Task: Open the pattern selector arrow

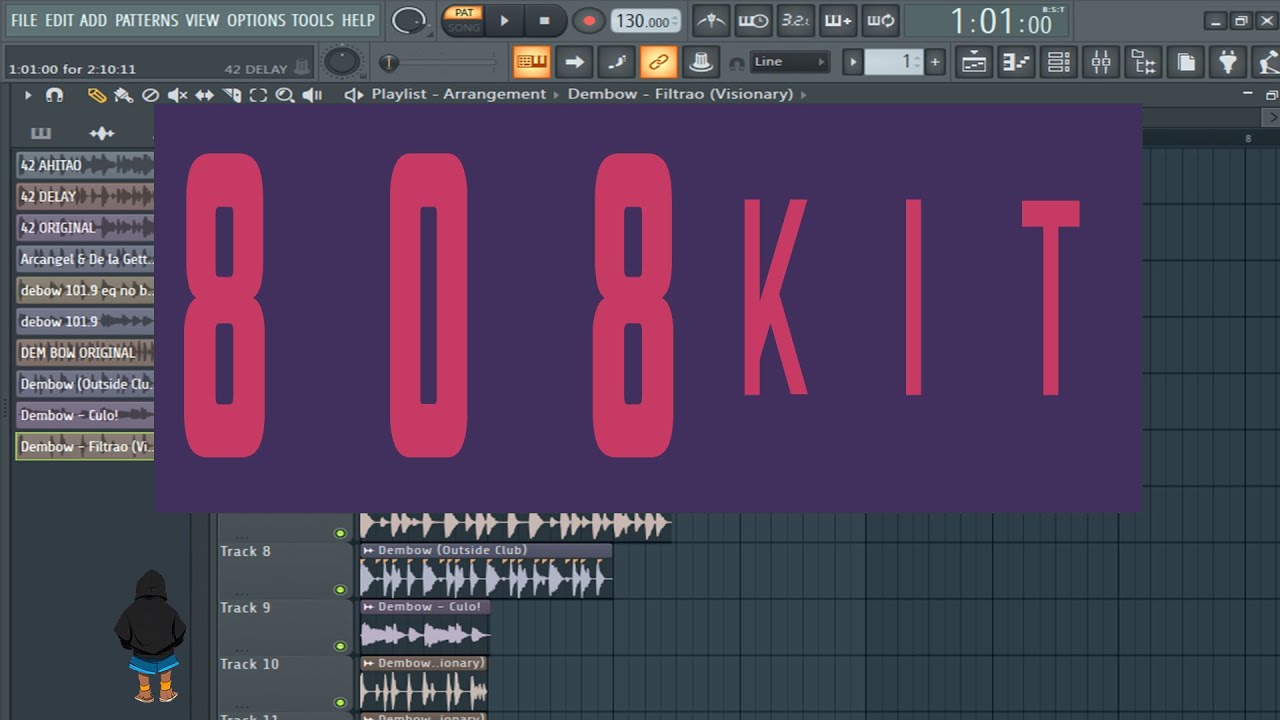Action: [853, 62]
